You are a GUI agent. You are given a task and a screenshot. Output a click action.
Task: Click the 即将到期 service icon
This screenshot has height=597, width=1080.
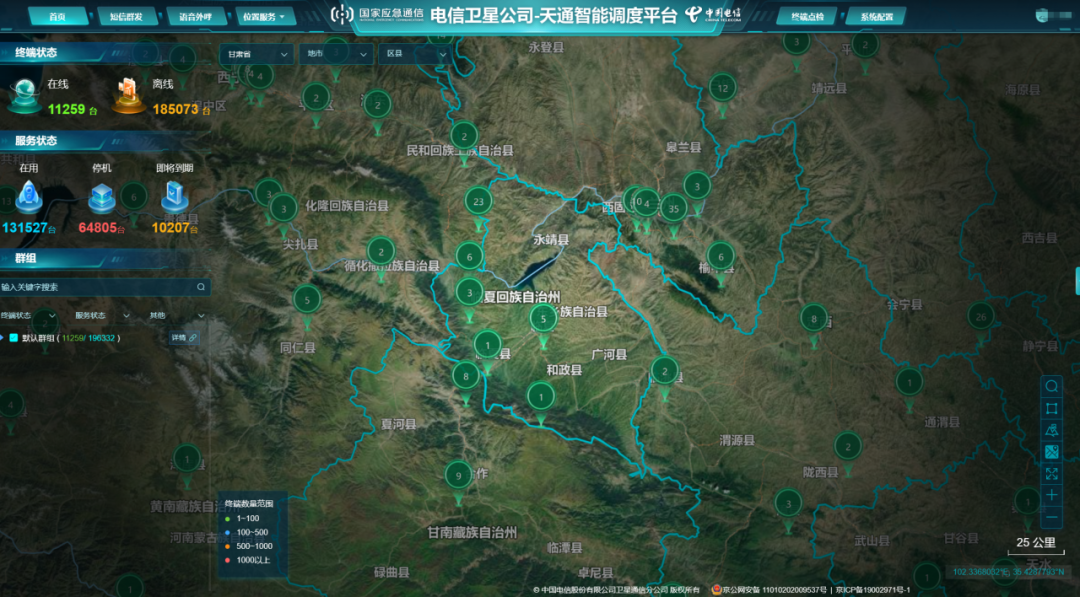[x=174, y=197]
